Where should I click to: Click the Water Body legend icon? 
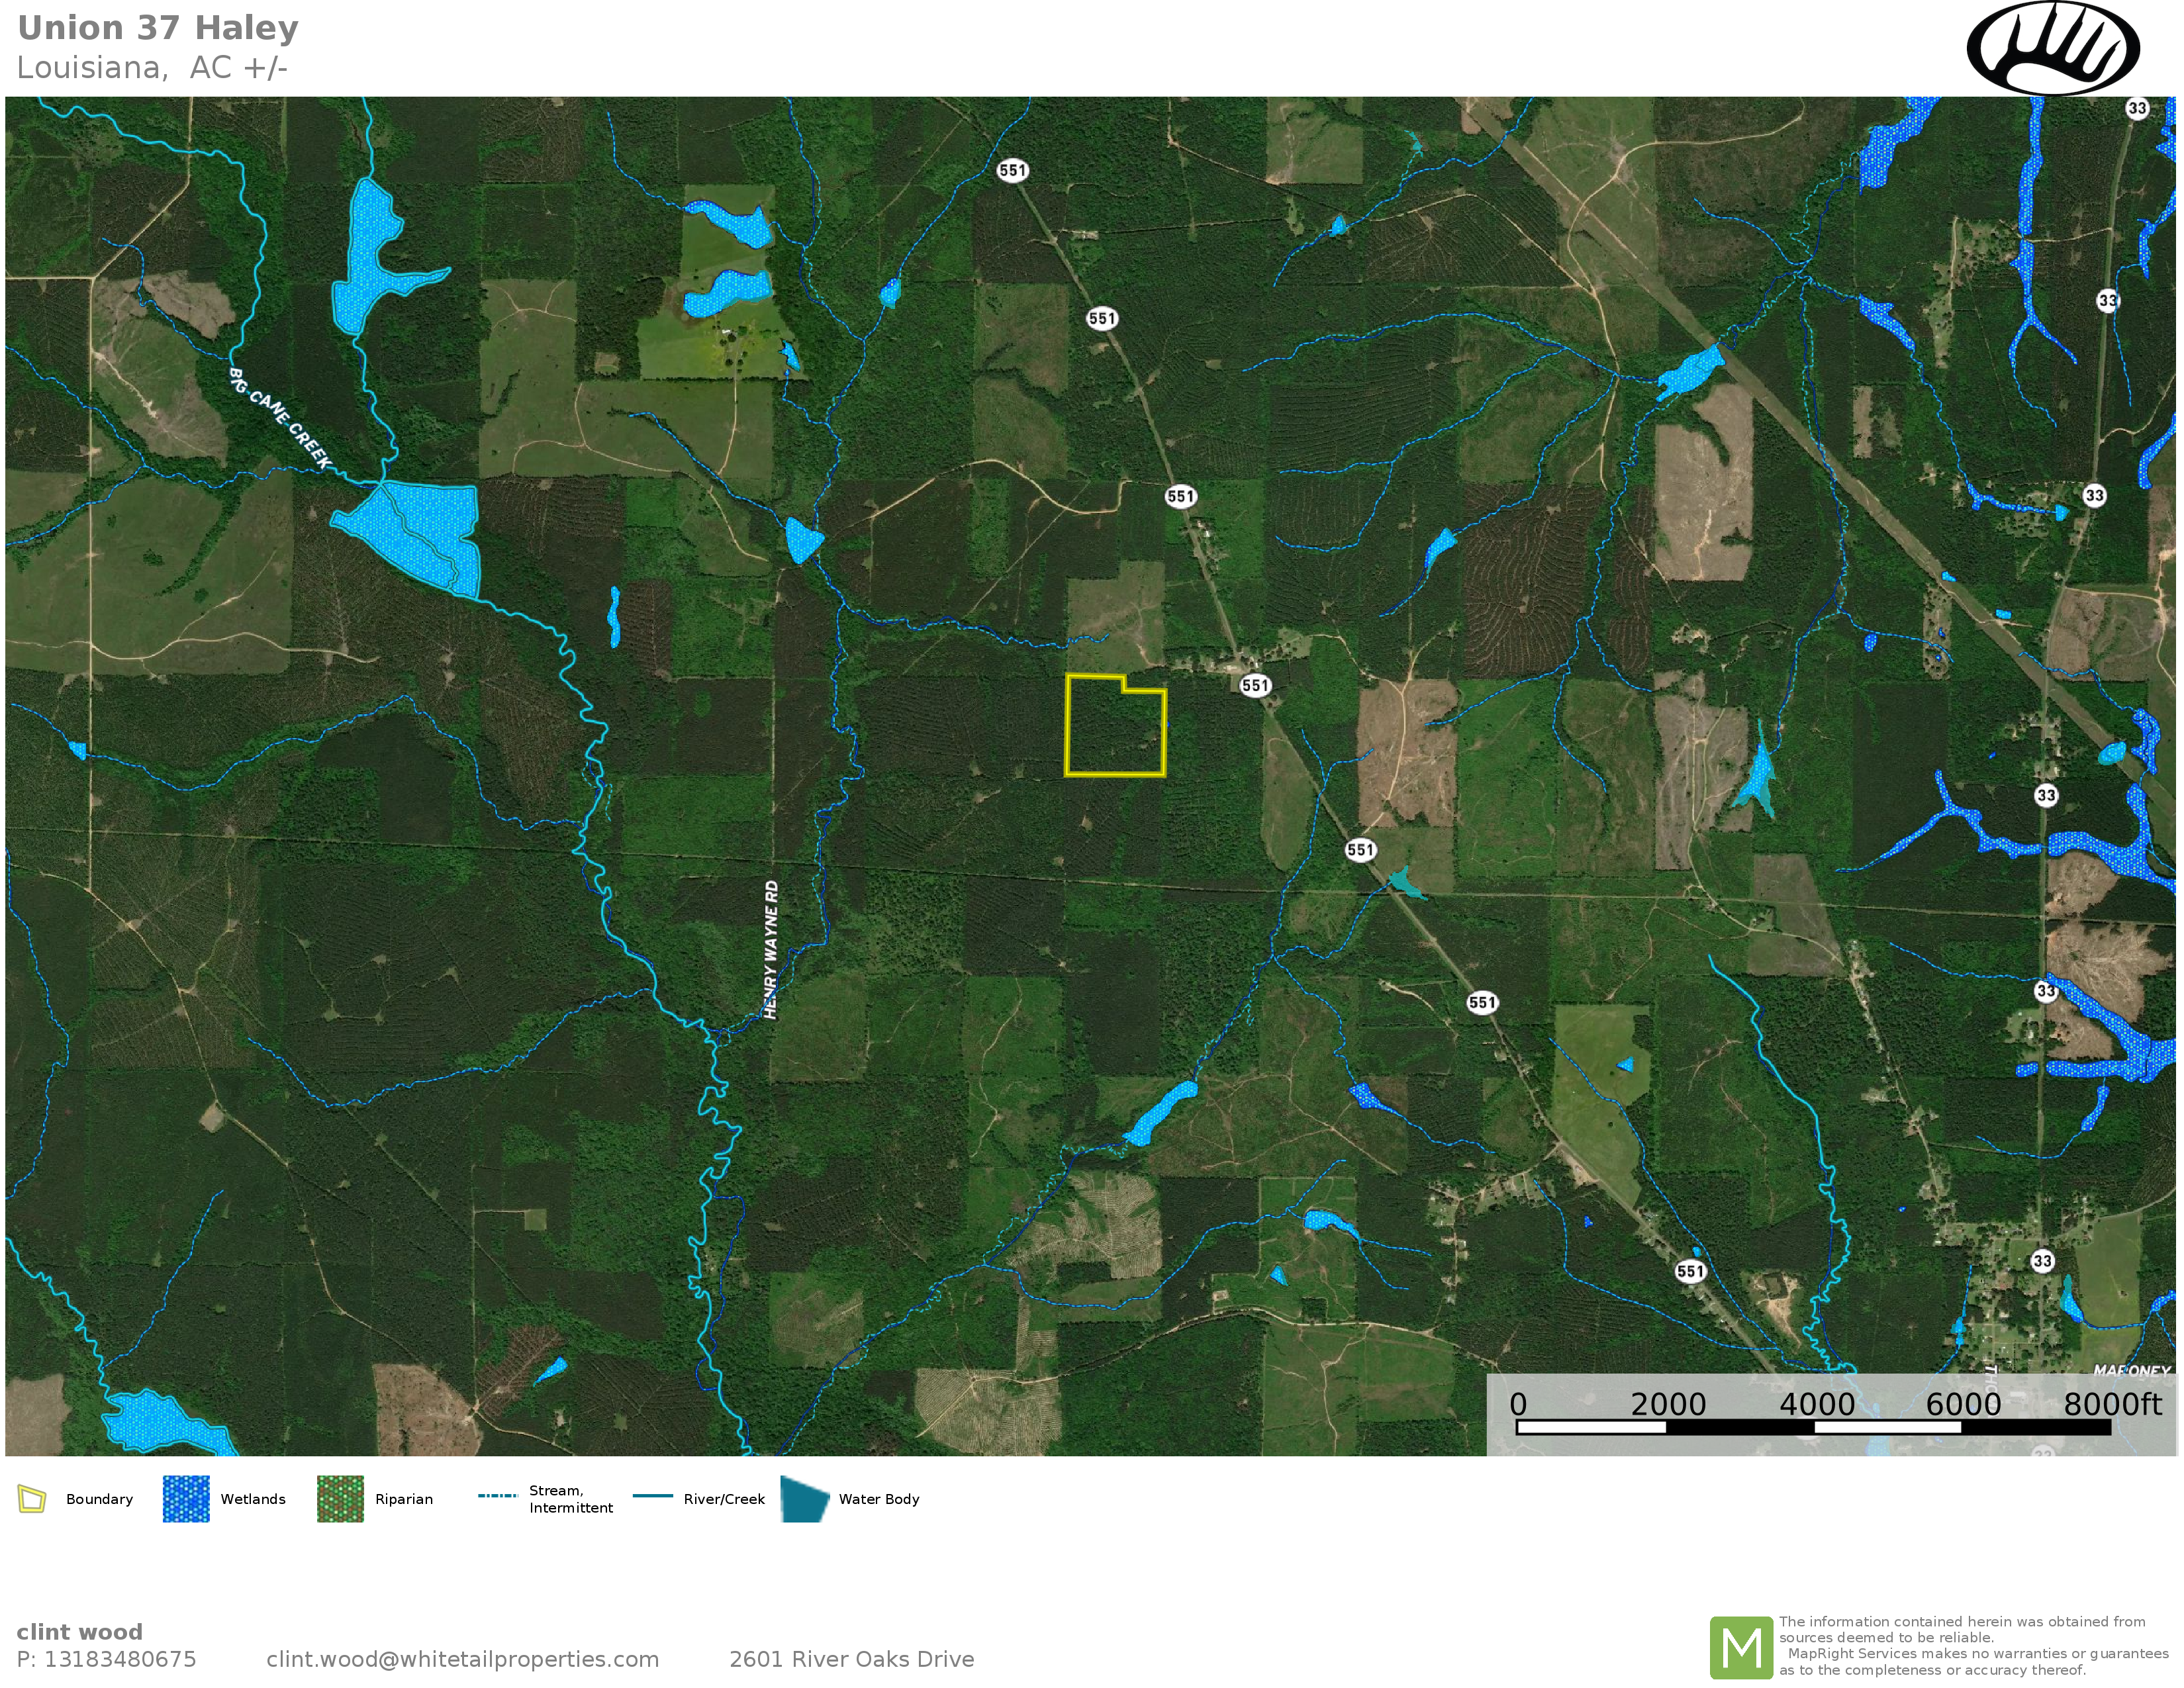click(x=804, y=1499)
